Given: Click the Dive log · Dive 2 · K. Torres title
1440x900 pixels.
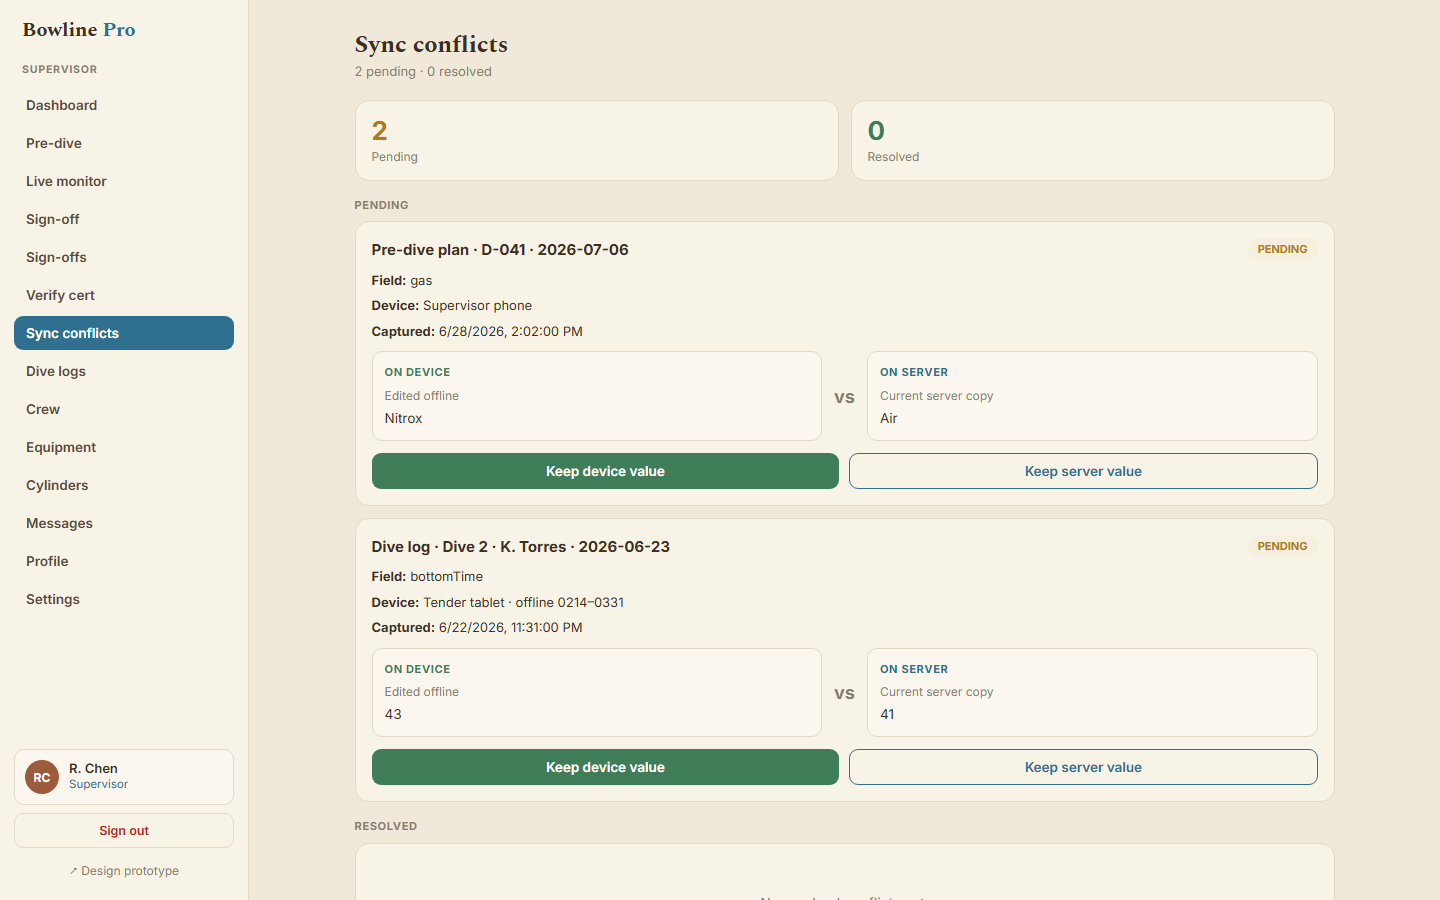Looking at the screenshot, I should (521, 547).
